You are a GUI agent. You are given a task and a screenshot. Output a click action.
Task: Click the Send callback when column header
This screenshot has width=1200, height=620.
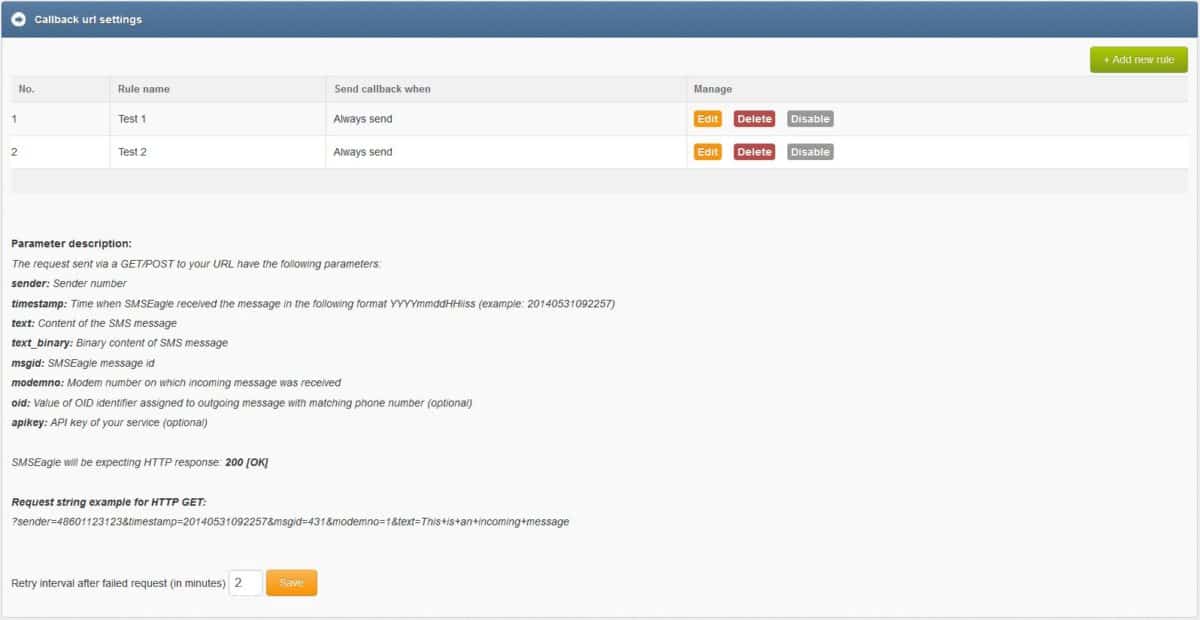(382, 89)
